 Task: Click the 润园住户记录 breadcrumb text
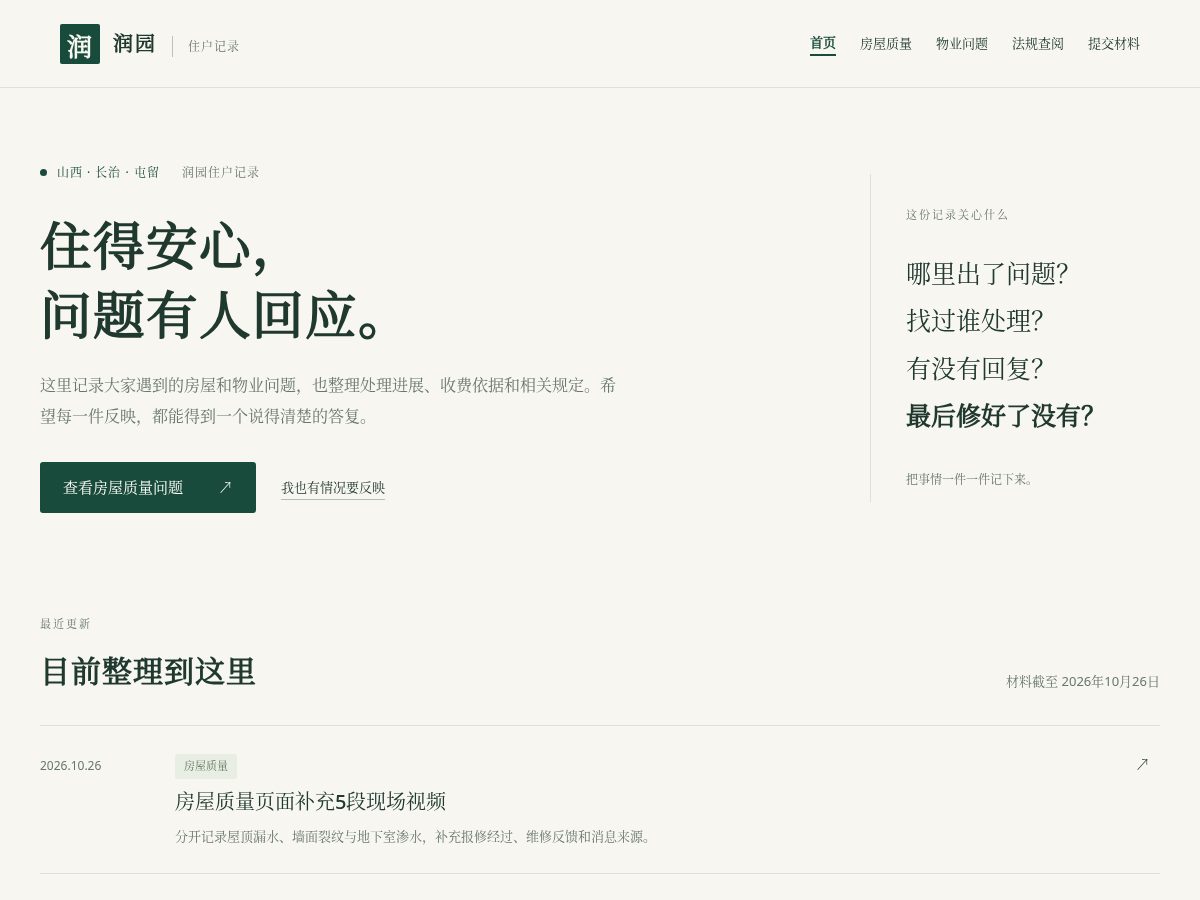[x=221, y=172]
